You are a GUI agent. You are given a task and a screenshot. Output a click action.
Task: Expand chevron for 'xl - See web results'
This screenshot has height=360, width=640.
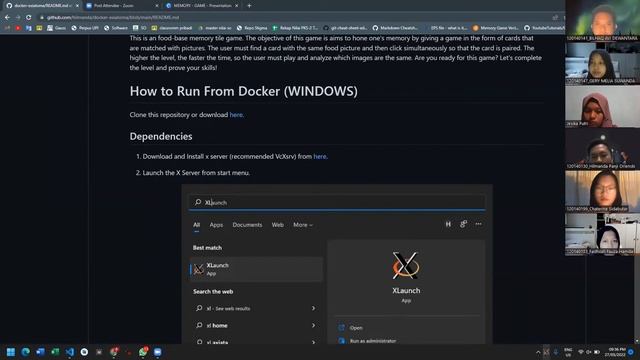pos(313,309)
